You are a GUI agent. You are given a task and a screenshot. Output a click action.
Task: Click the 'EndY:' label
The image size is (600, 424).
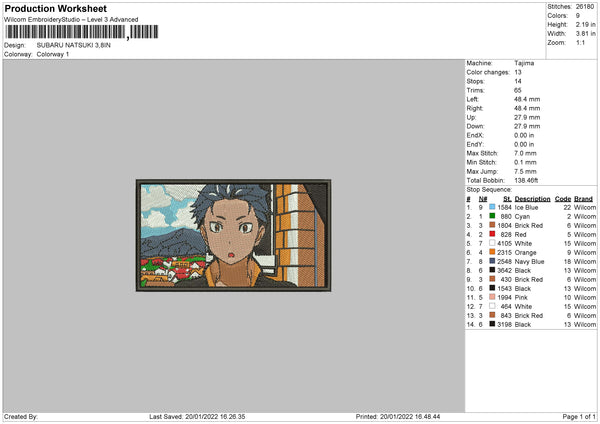(475, 144)
